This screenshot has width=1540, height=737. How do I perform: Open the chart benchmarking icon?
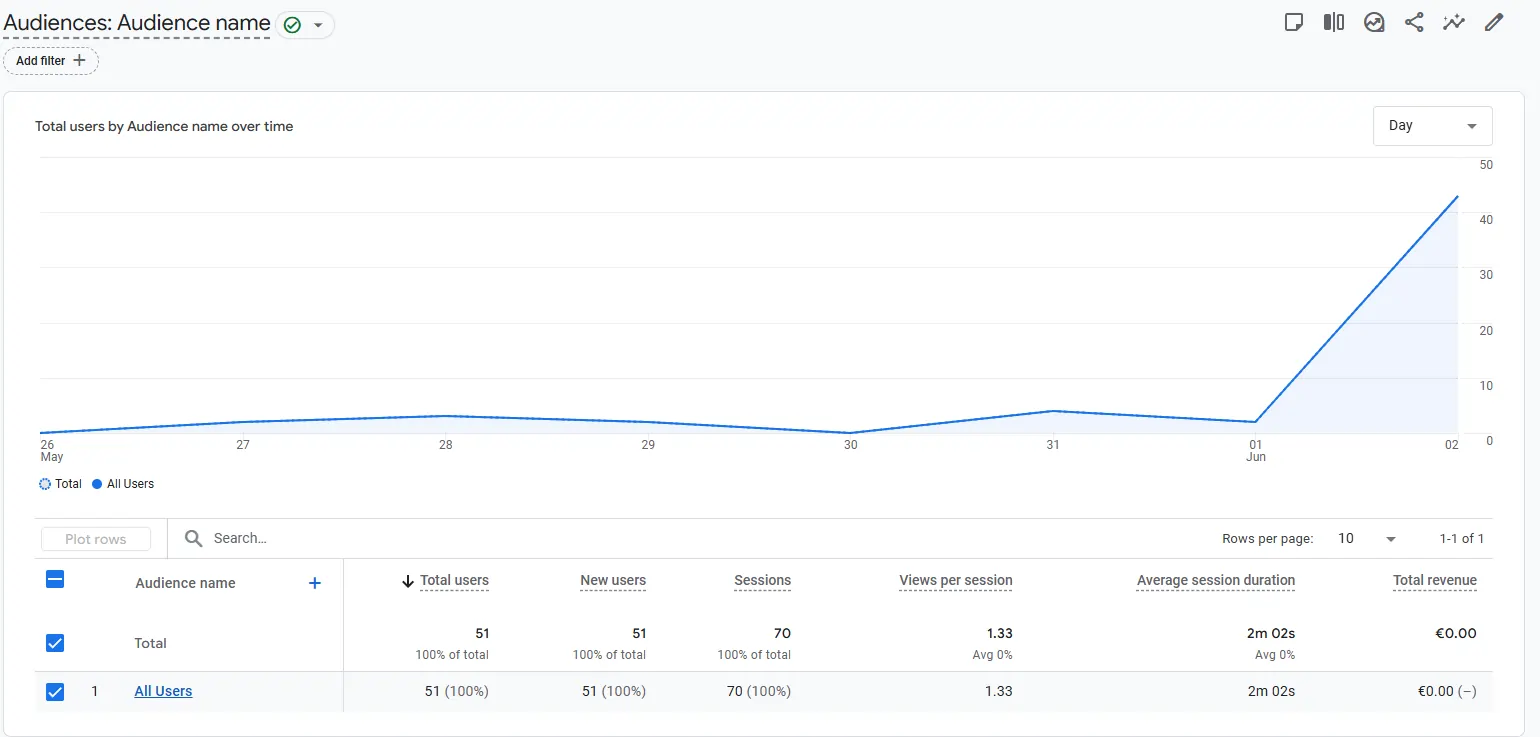1374,22
